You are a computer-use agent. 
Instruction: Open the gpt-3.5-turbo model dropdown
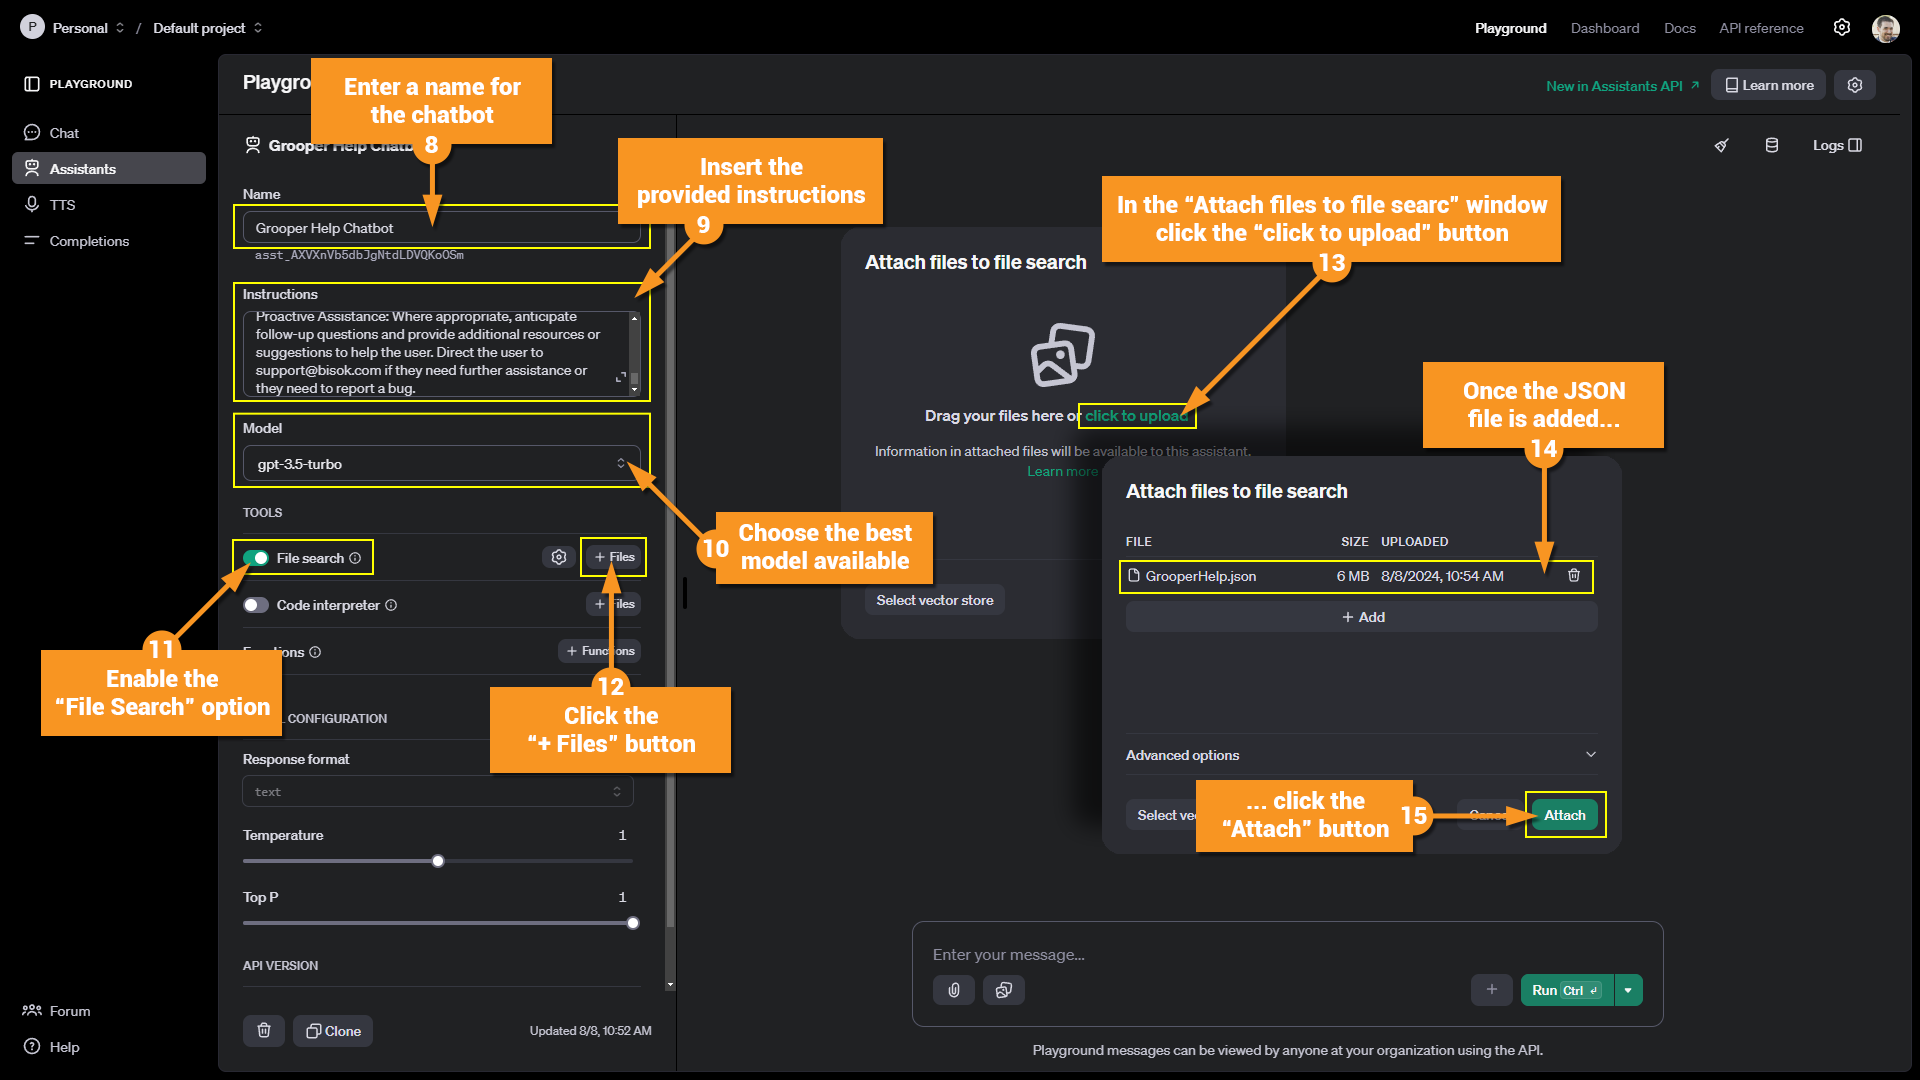coord(441,464)
